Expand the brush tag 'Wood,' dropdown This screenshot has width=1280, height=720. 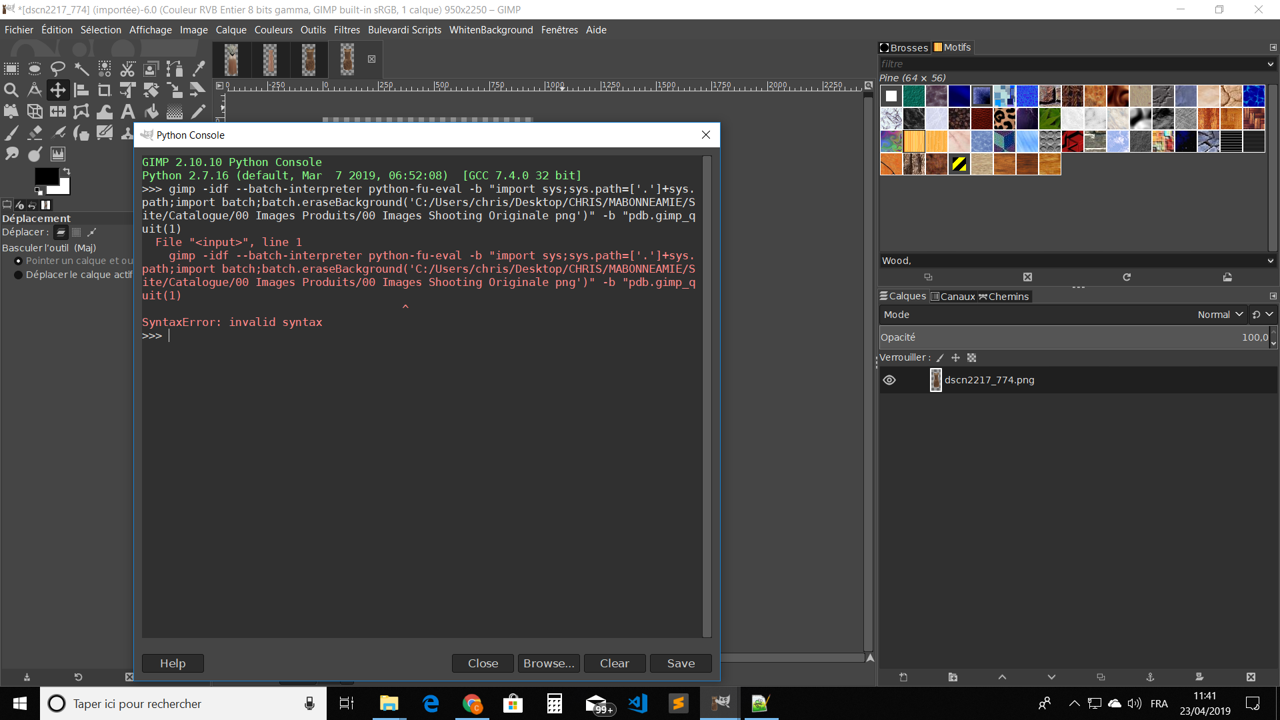click(1270, 261)
